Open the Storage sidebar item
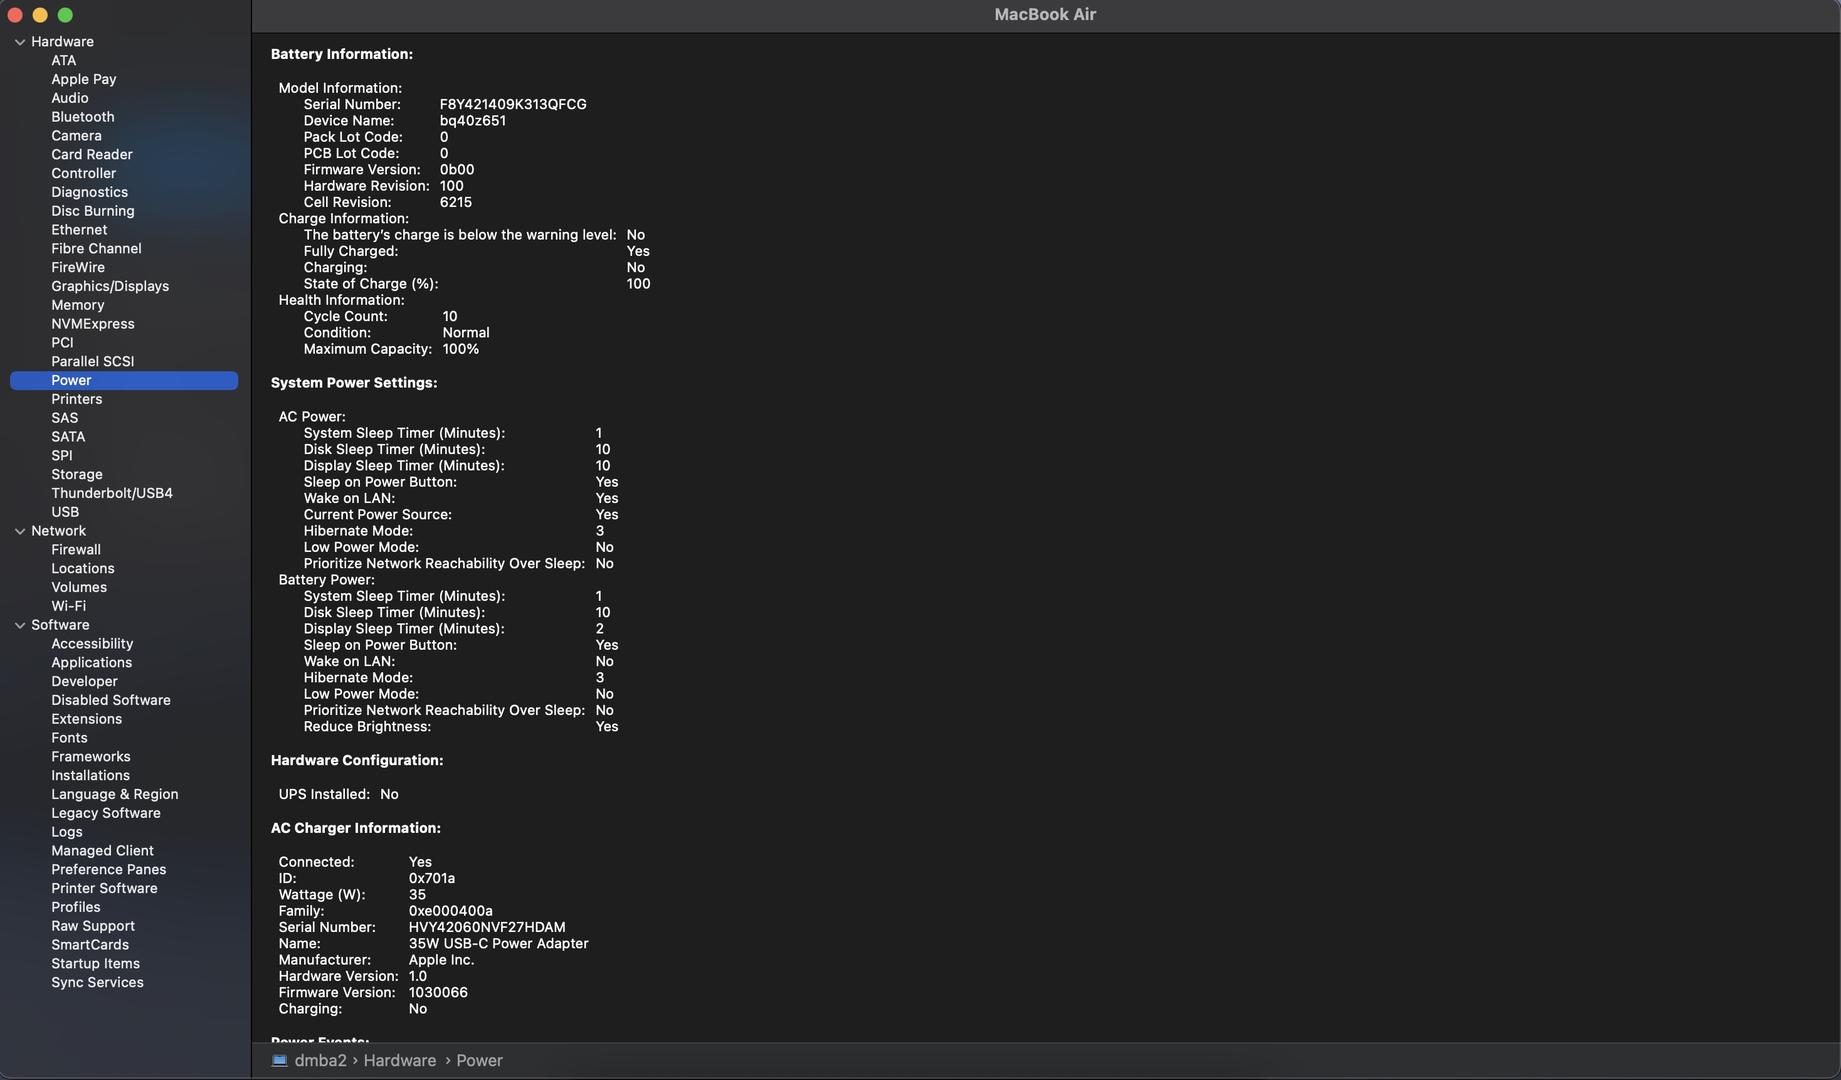 (x=76, y=474)
